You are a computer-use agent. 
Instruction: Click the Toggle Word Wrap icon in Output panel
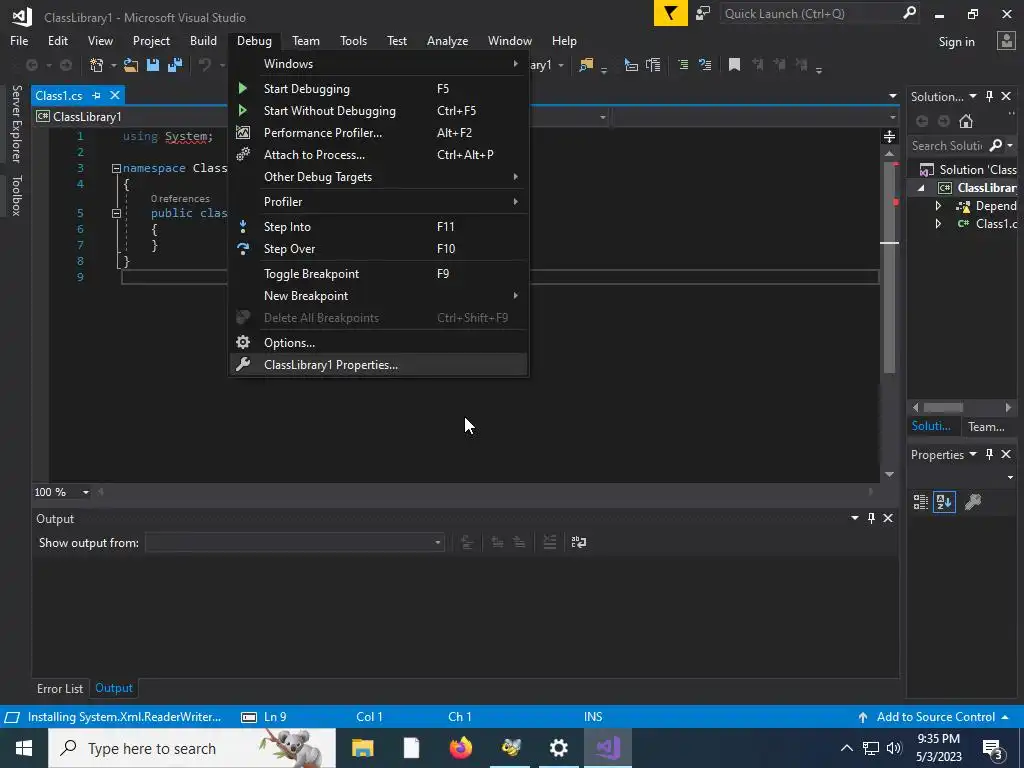click(x=579, y=542)
